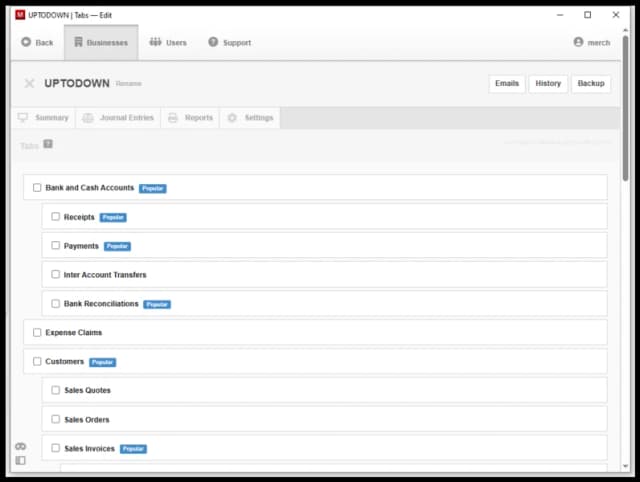Open the merch account menu
Screen dimensions: 640x482
[x=592, y=42]
